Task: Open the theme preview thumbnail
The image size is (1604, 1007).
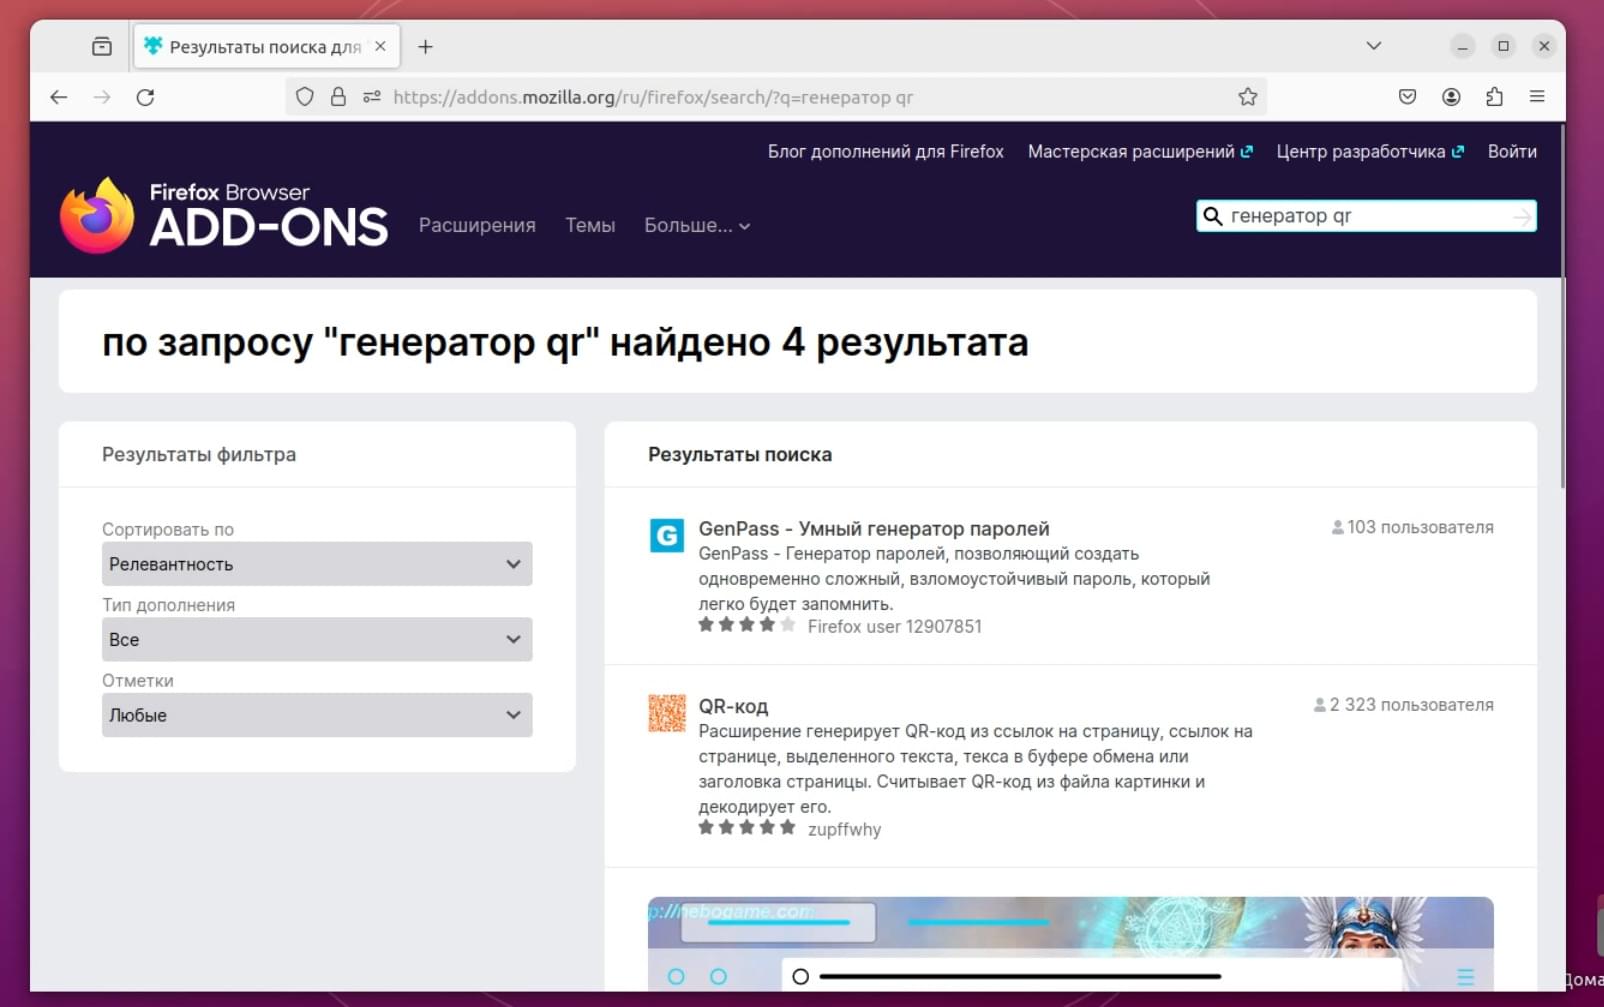Action: pos(1070,944)
